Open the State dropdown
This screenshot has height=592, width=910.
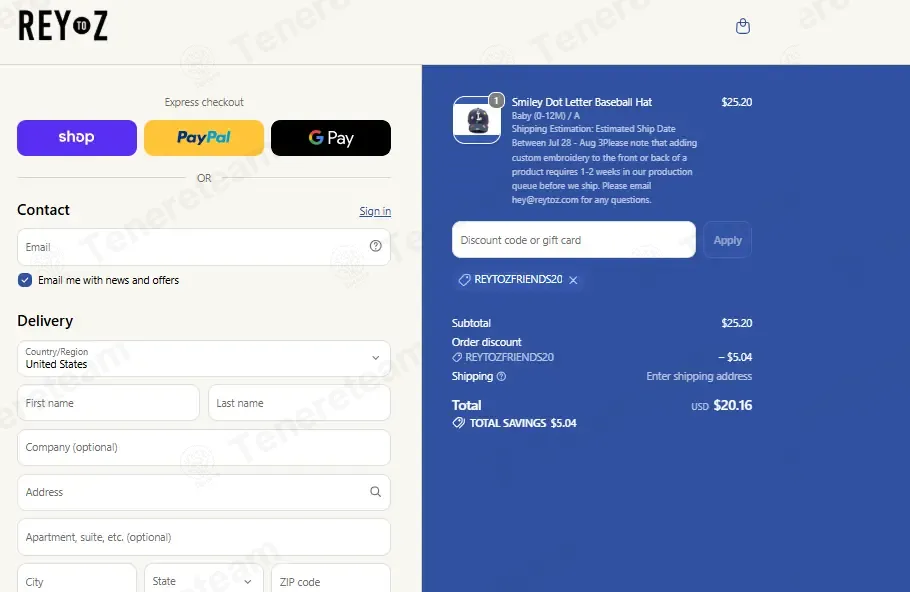pos(204,580)
